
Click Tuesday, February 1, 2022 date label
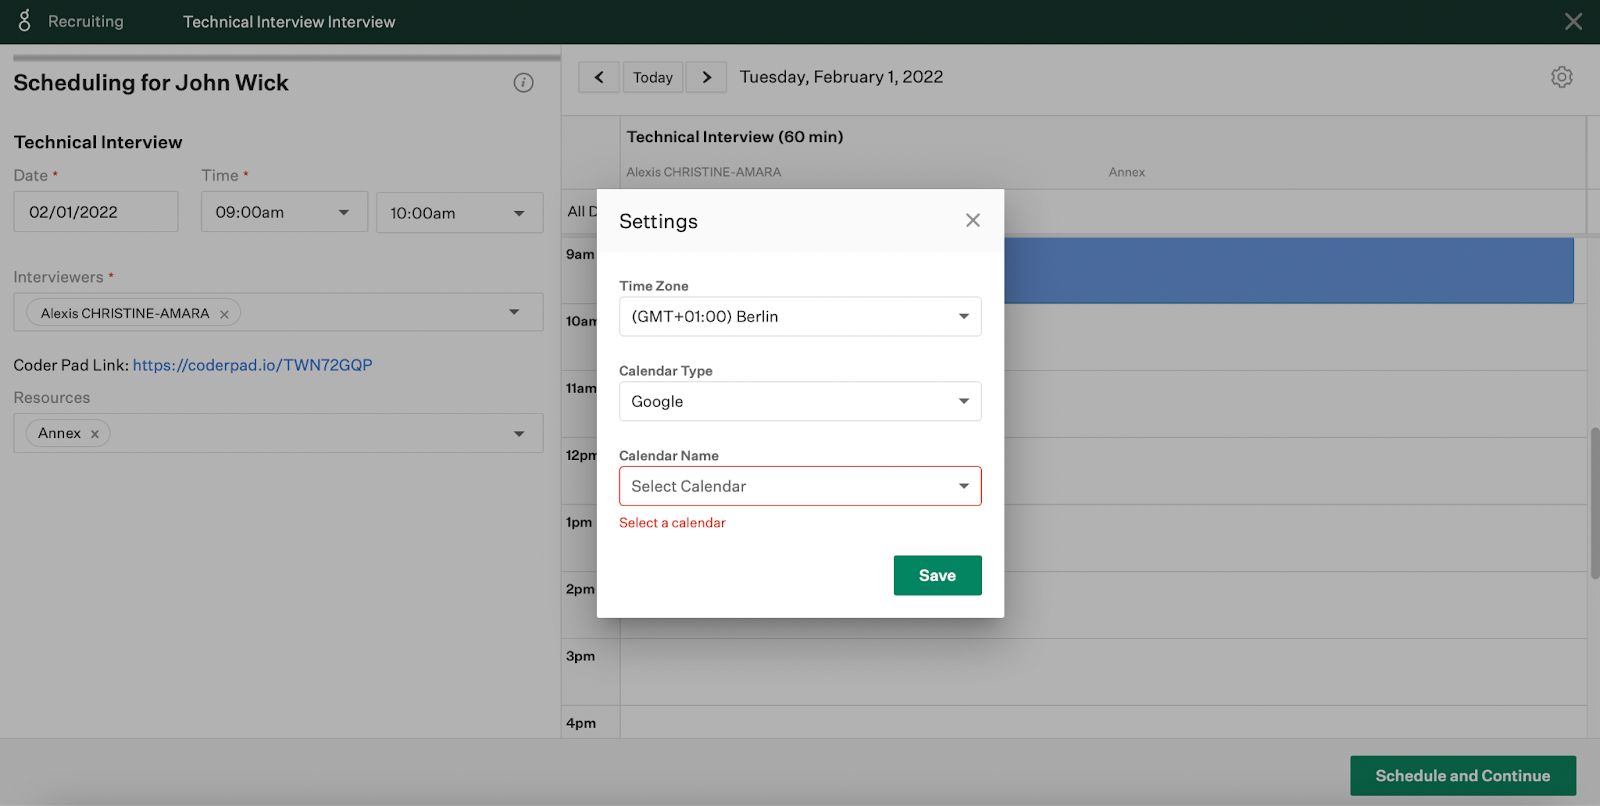[841, 77]
